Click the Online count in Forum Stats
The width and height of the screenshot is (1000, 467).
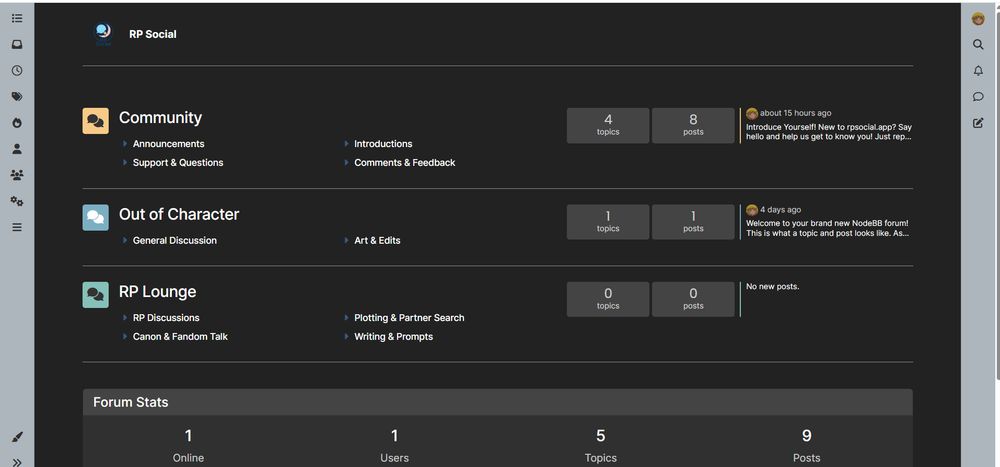[188, 436]
